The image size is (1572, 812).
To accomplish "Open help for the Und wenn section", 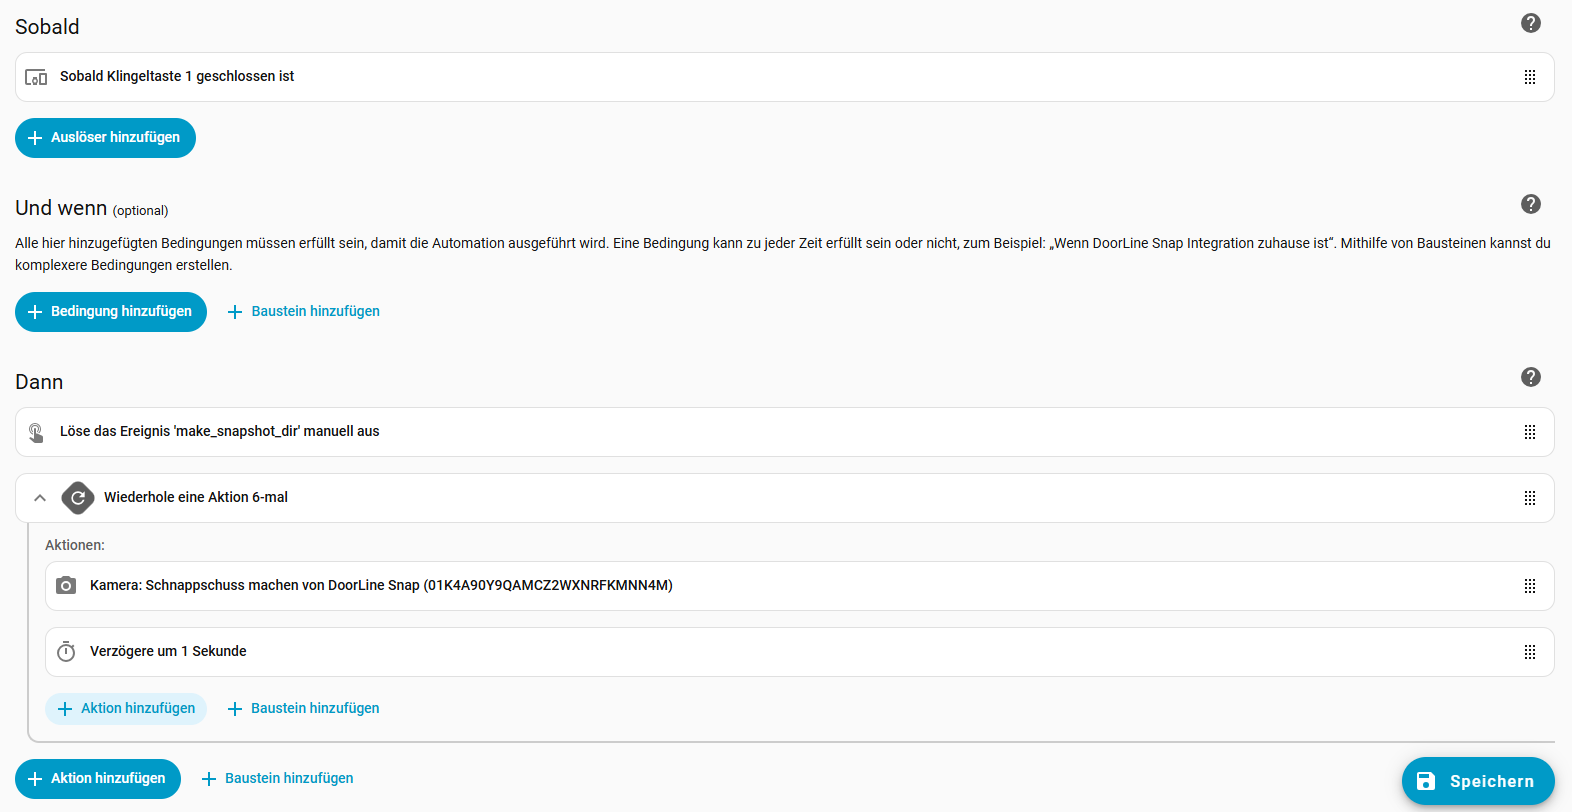I will tap(1530, 204).
